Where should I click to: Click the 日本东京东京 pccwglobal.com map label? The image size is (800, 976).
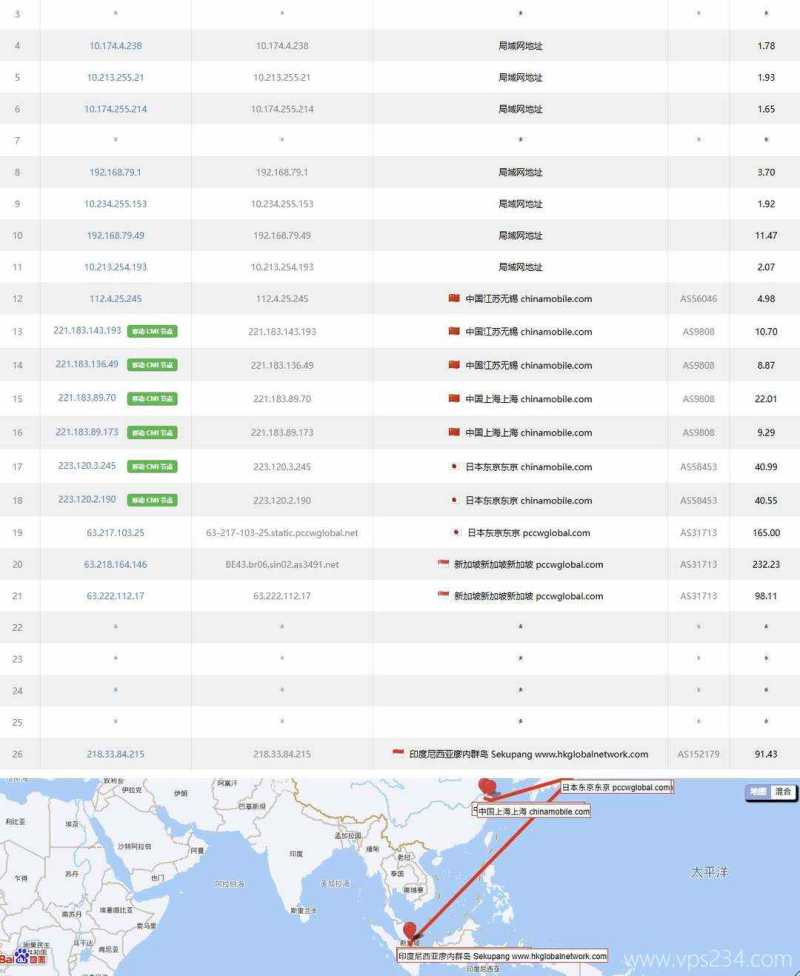click(616, 787)
